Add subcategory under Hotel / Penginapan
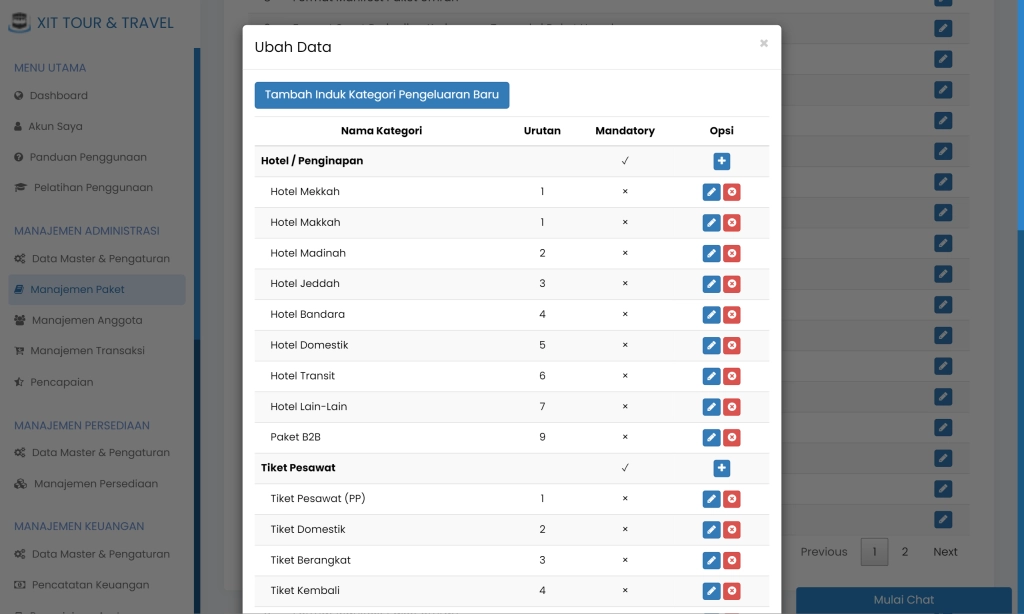This screenshot has height=614, width=1024. 722,161
